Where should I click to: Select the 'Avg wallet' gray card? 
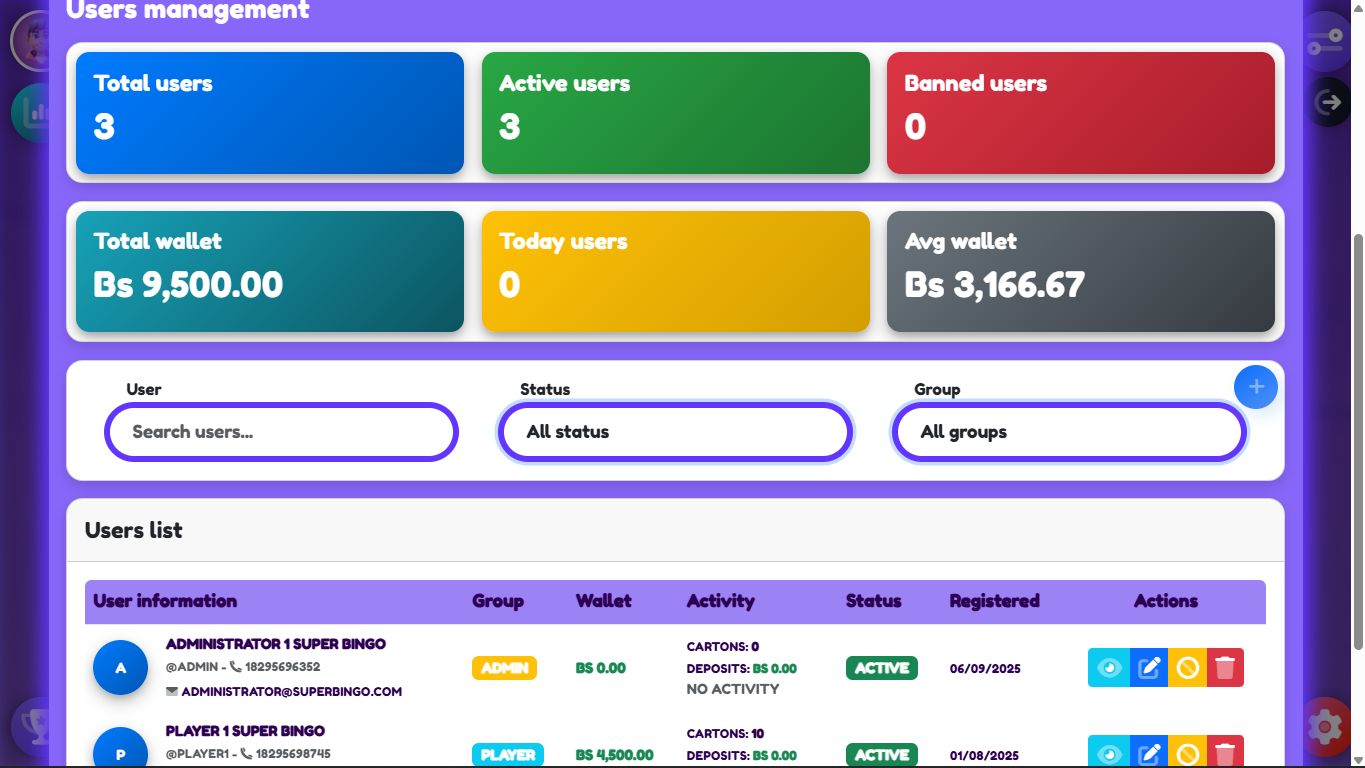[1081, 271]
